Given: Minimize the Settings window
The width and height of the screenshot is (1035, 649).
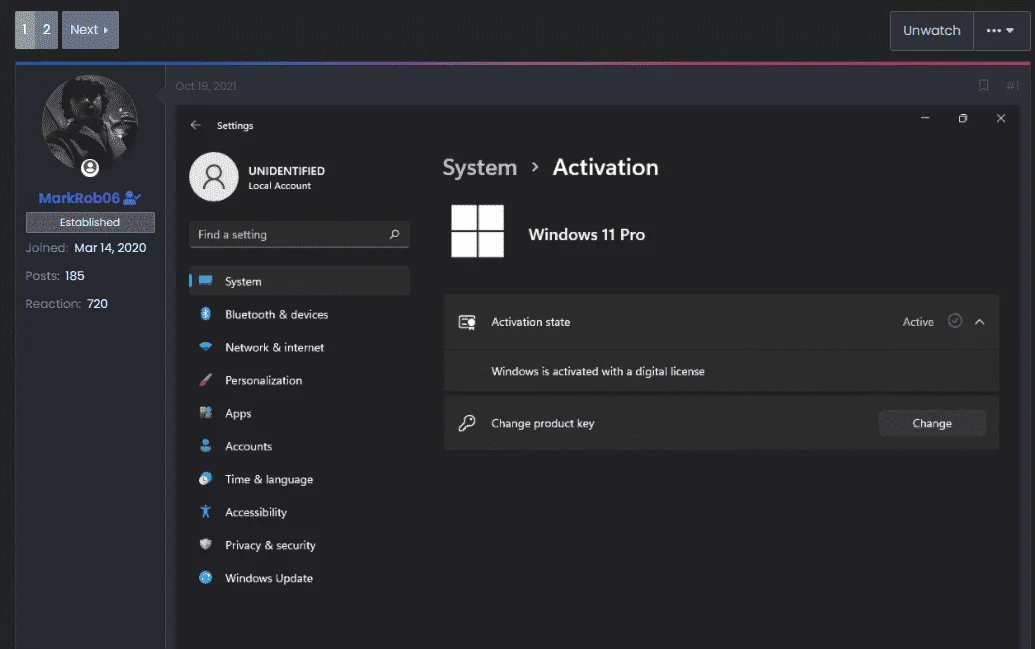Looking at the screenshot, I should pyautogui.click(x=925, y=118).
